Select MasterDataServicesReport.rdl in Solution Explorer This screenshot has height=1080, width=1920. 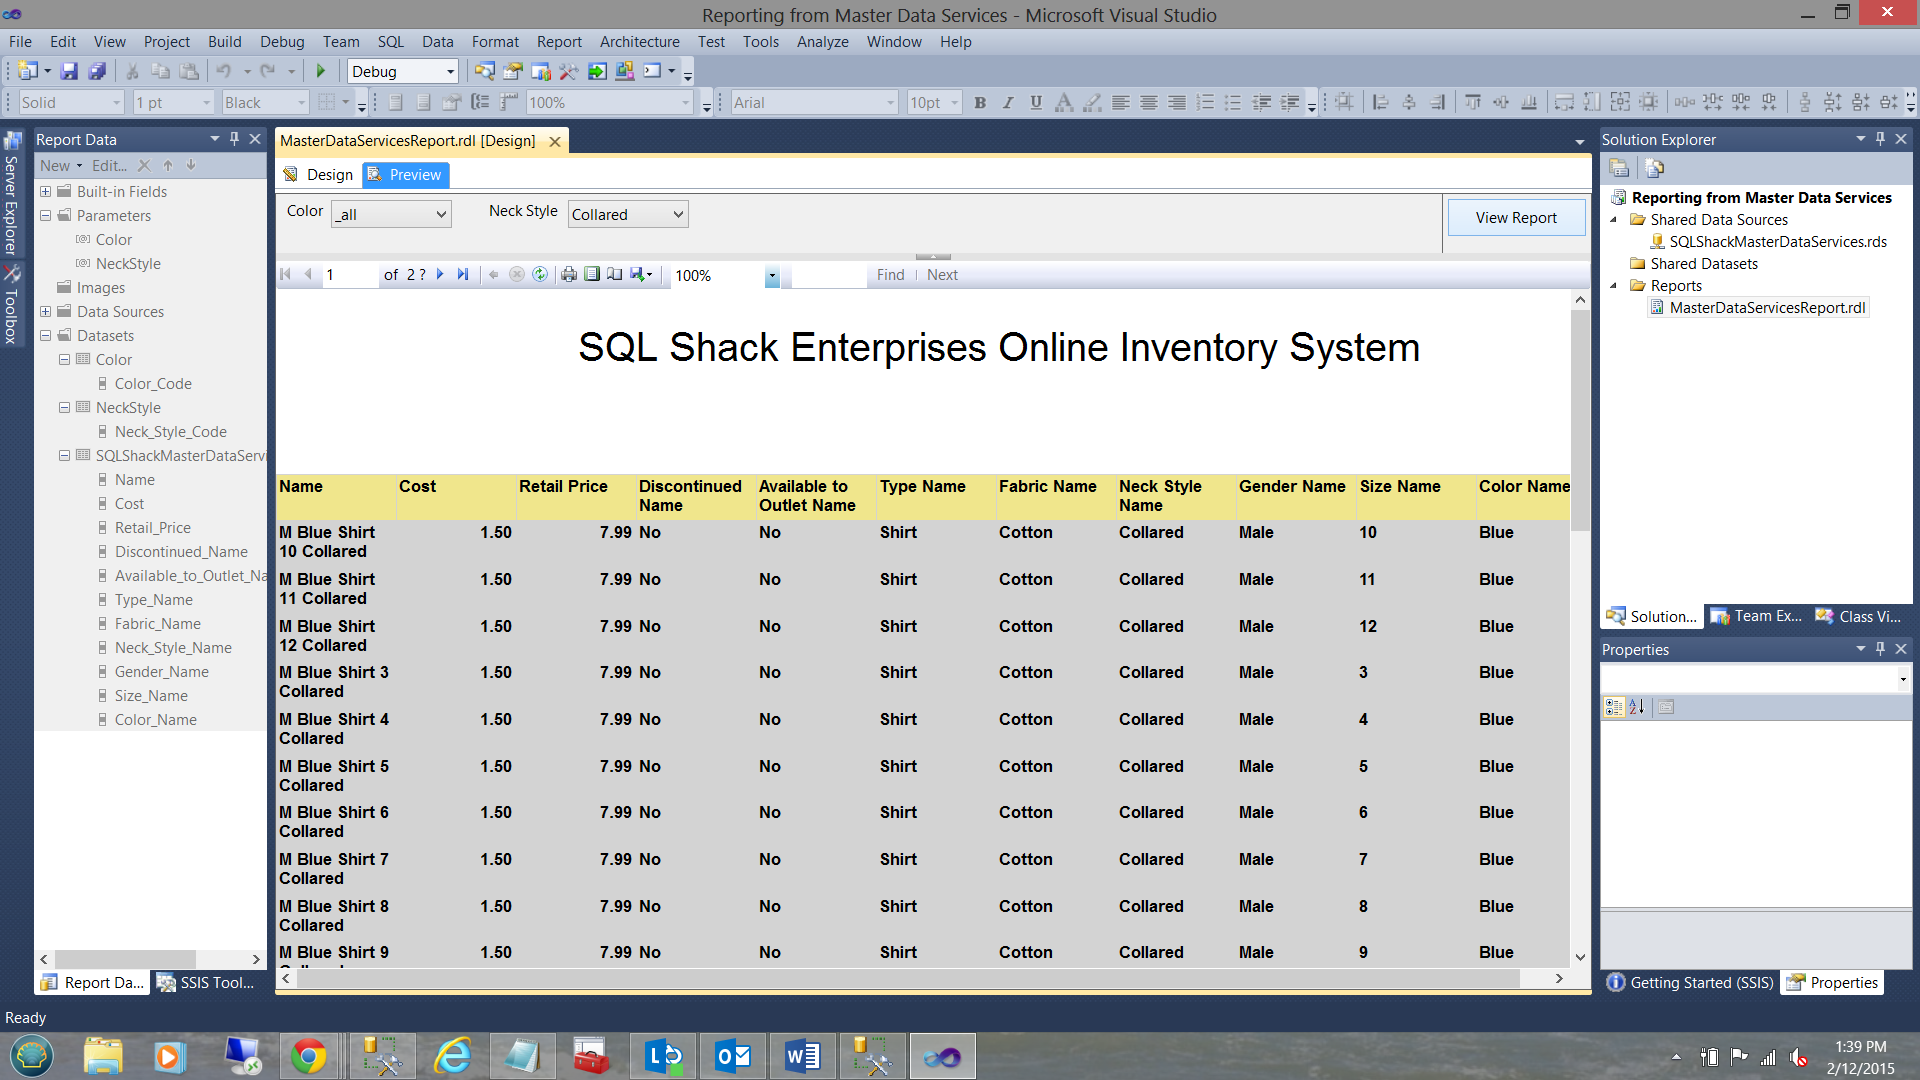point(1766,307)
